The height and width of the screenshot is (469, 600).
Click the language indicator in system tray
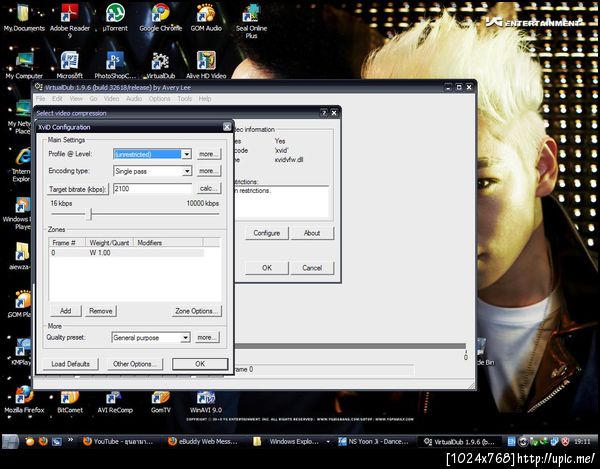tap(511, 441)
